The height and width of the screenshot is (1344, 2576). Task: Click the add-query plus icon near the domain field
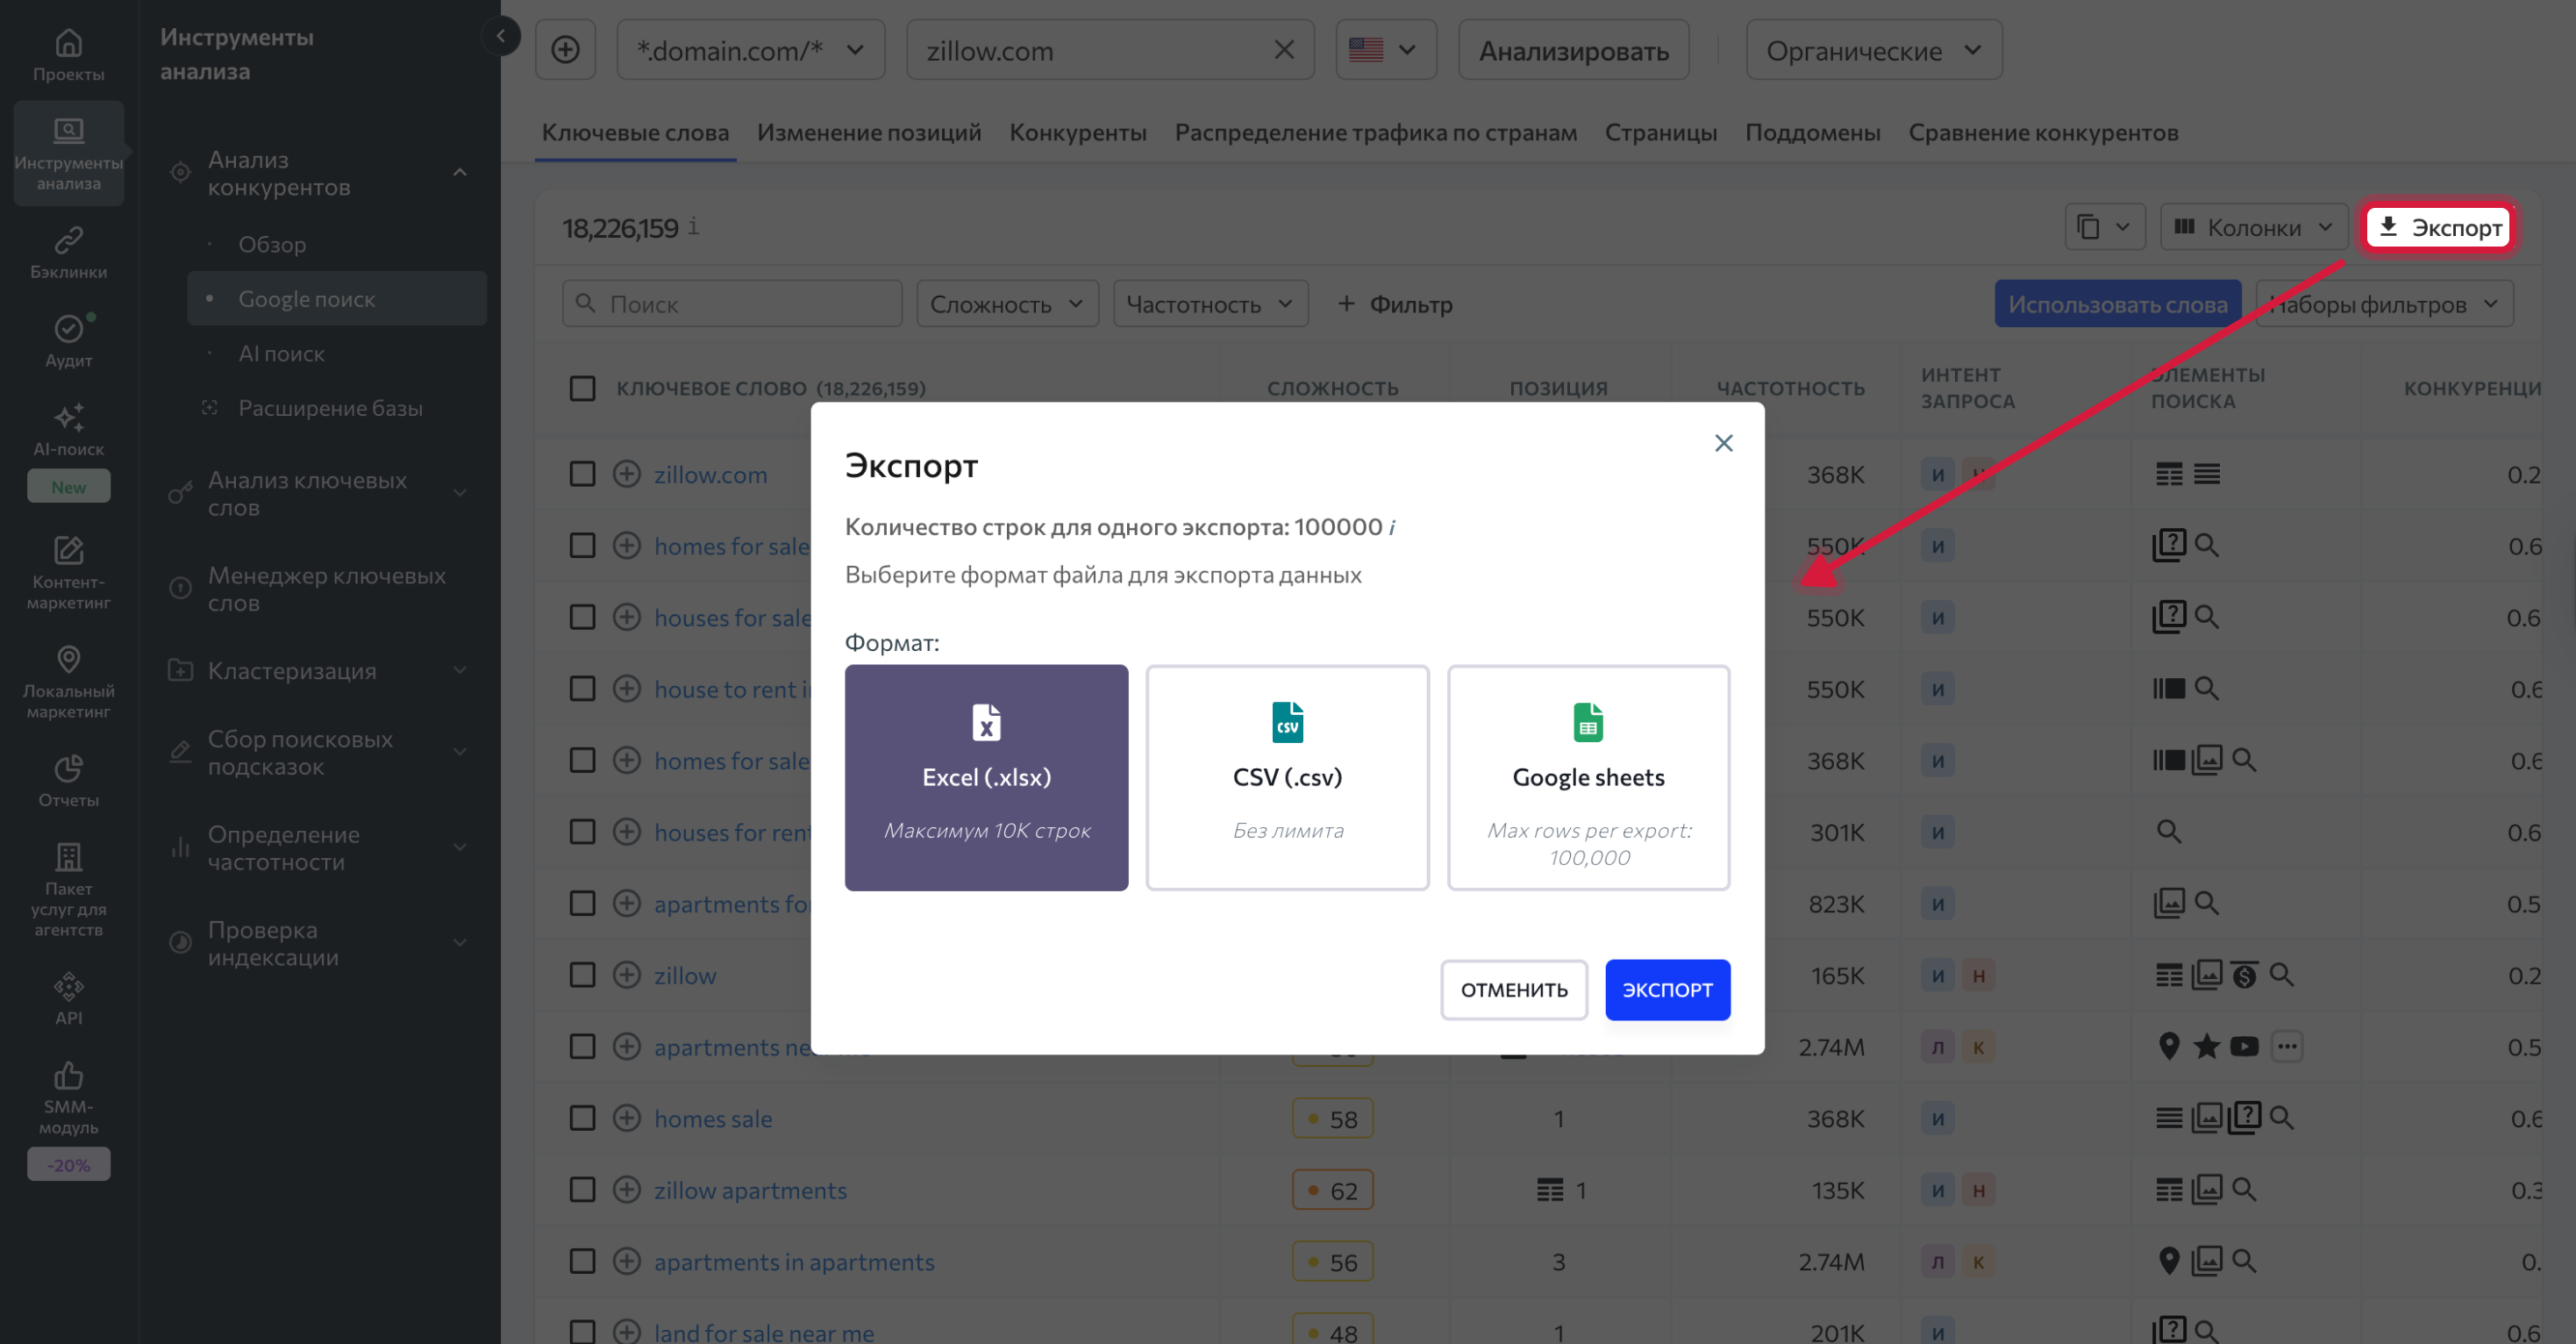[565, 49]
